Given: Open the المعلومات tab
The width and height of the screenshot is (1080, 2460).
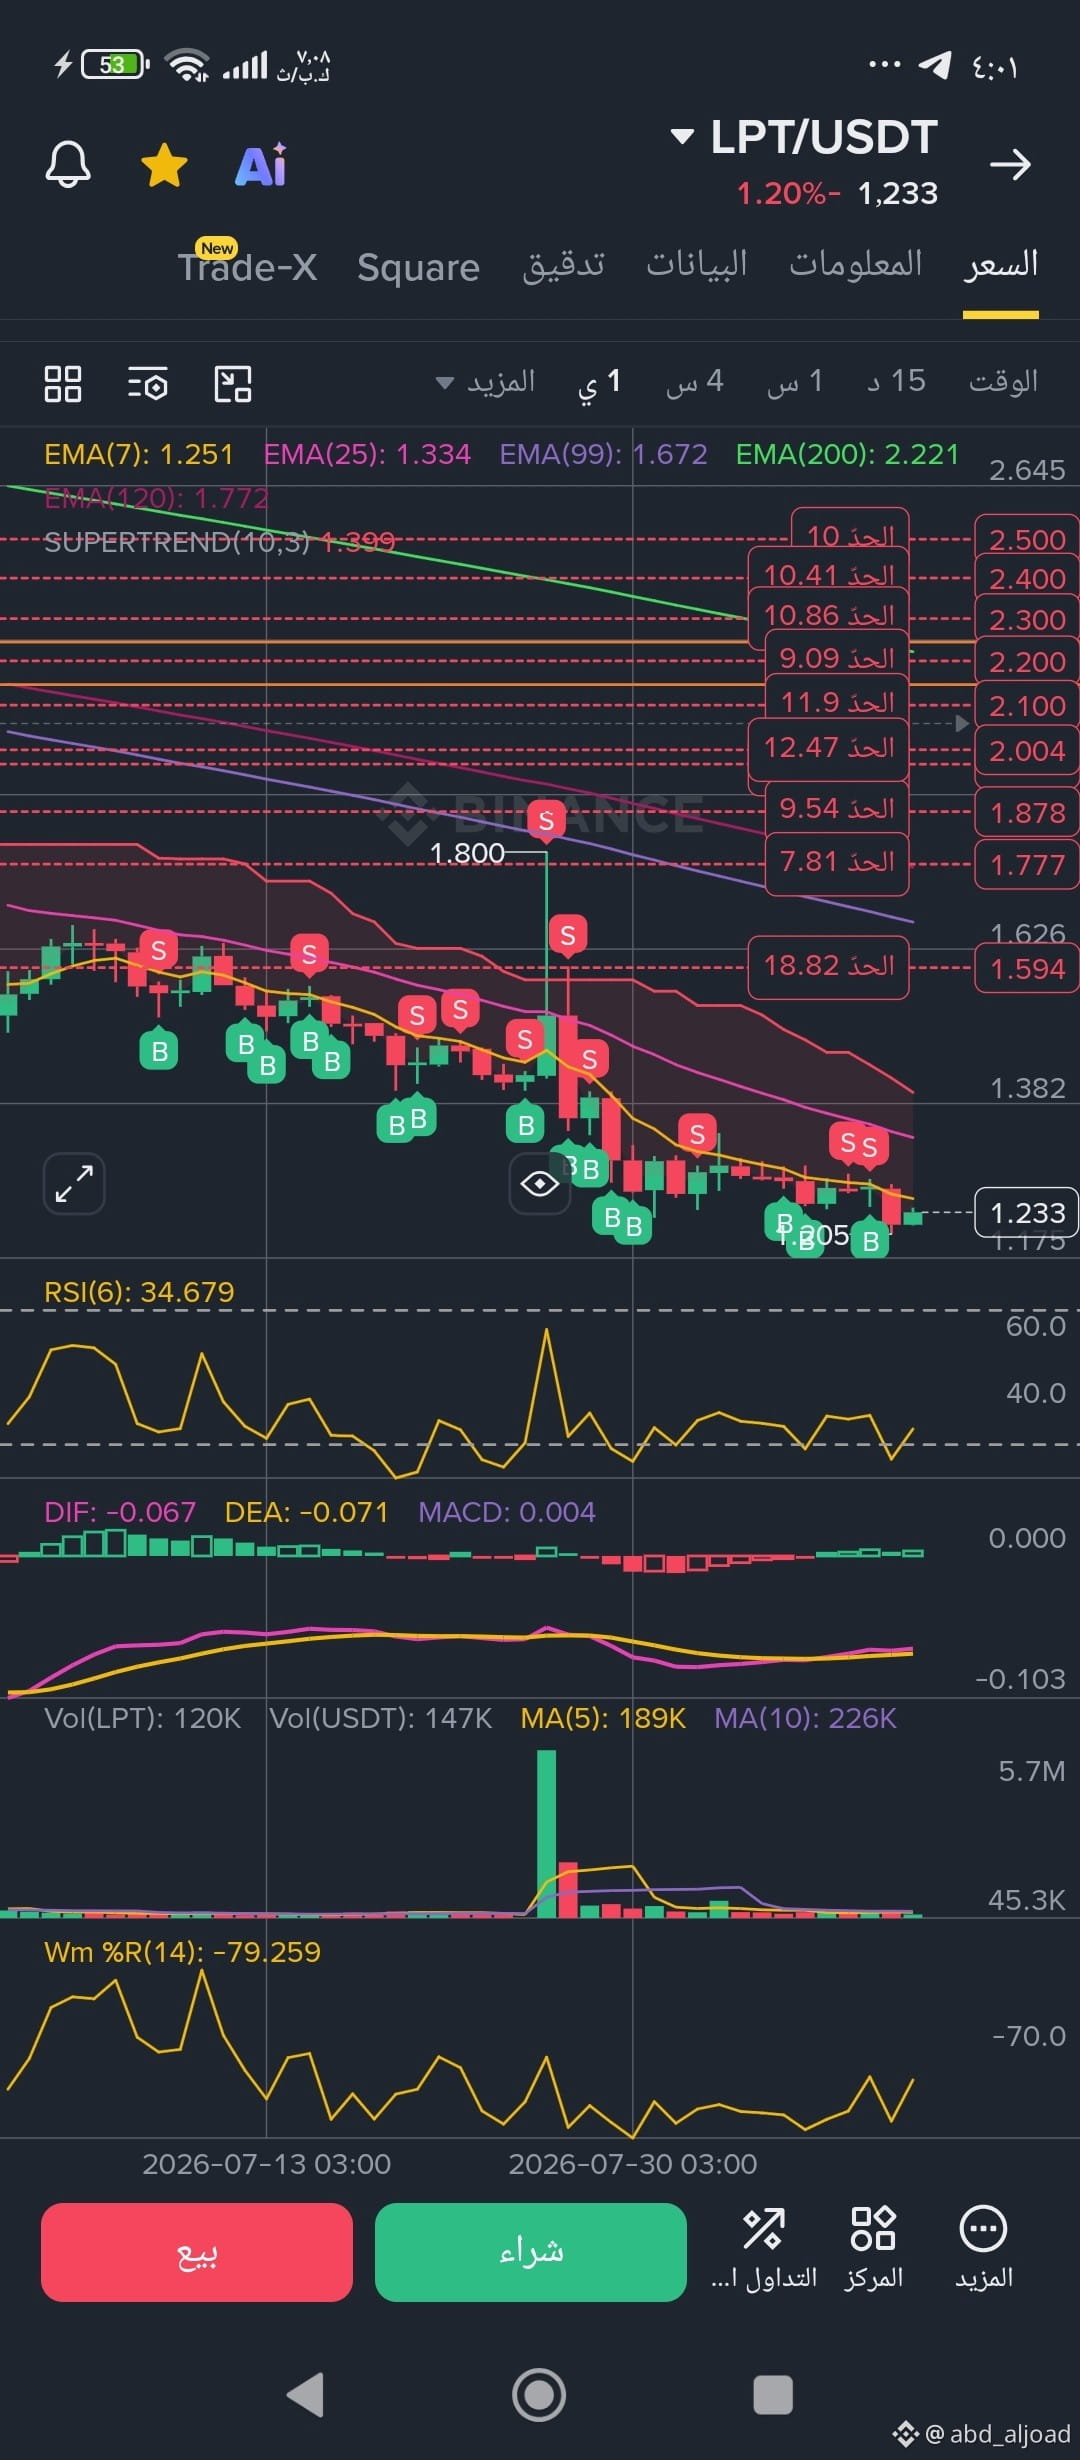Looking at the screenshot, I should pyautogui.click(x=856, y=264).
